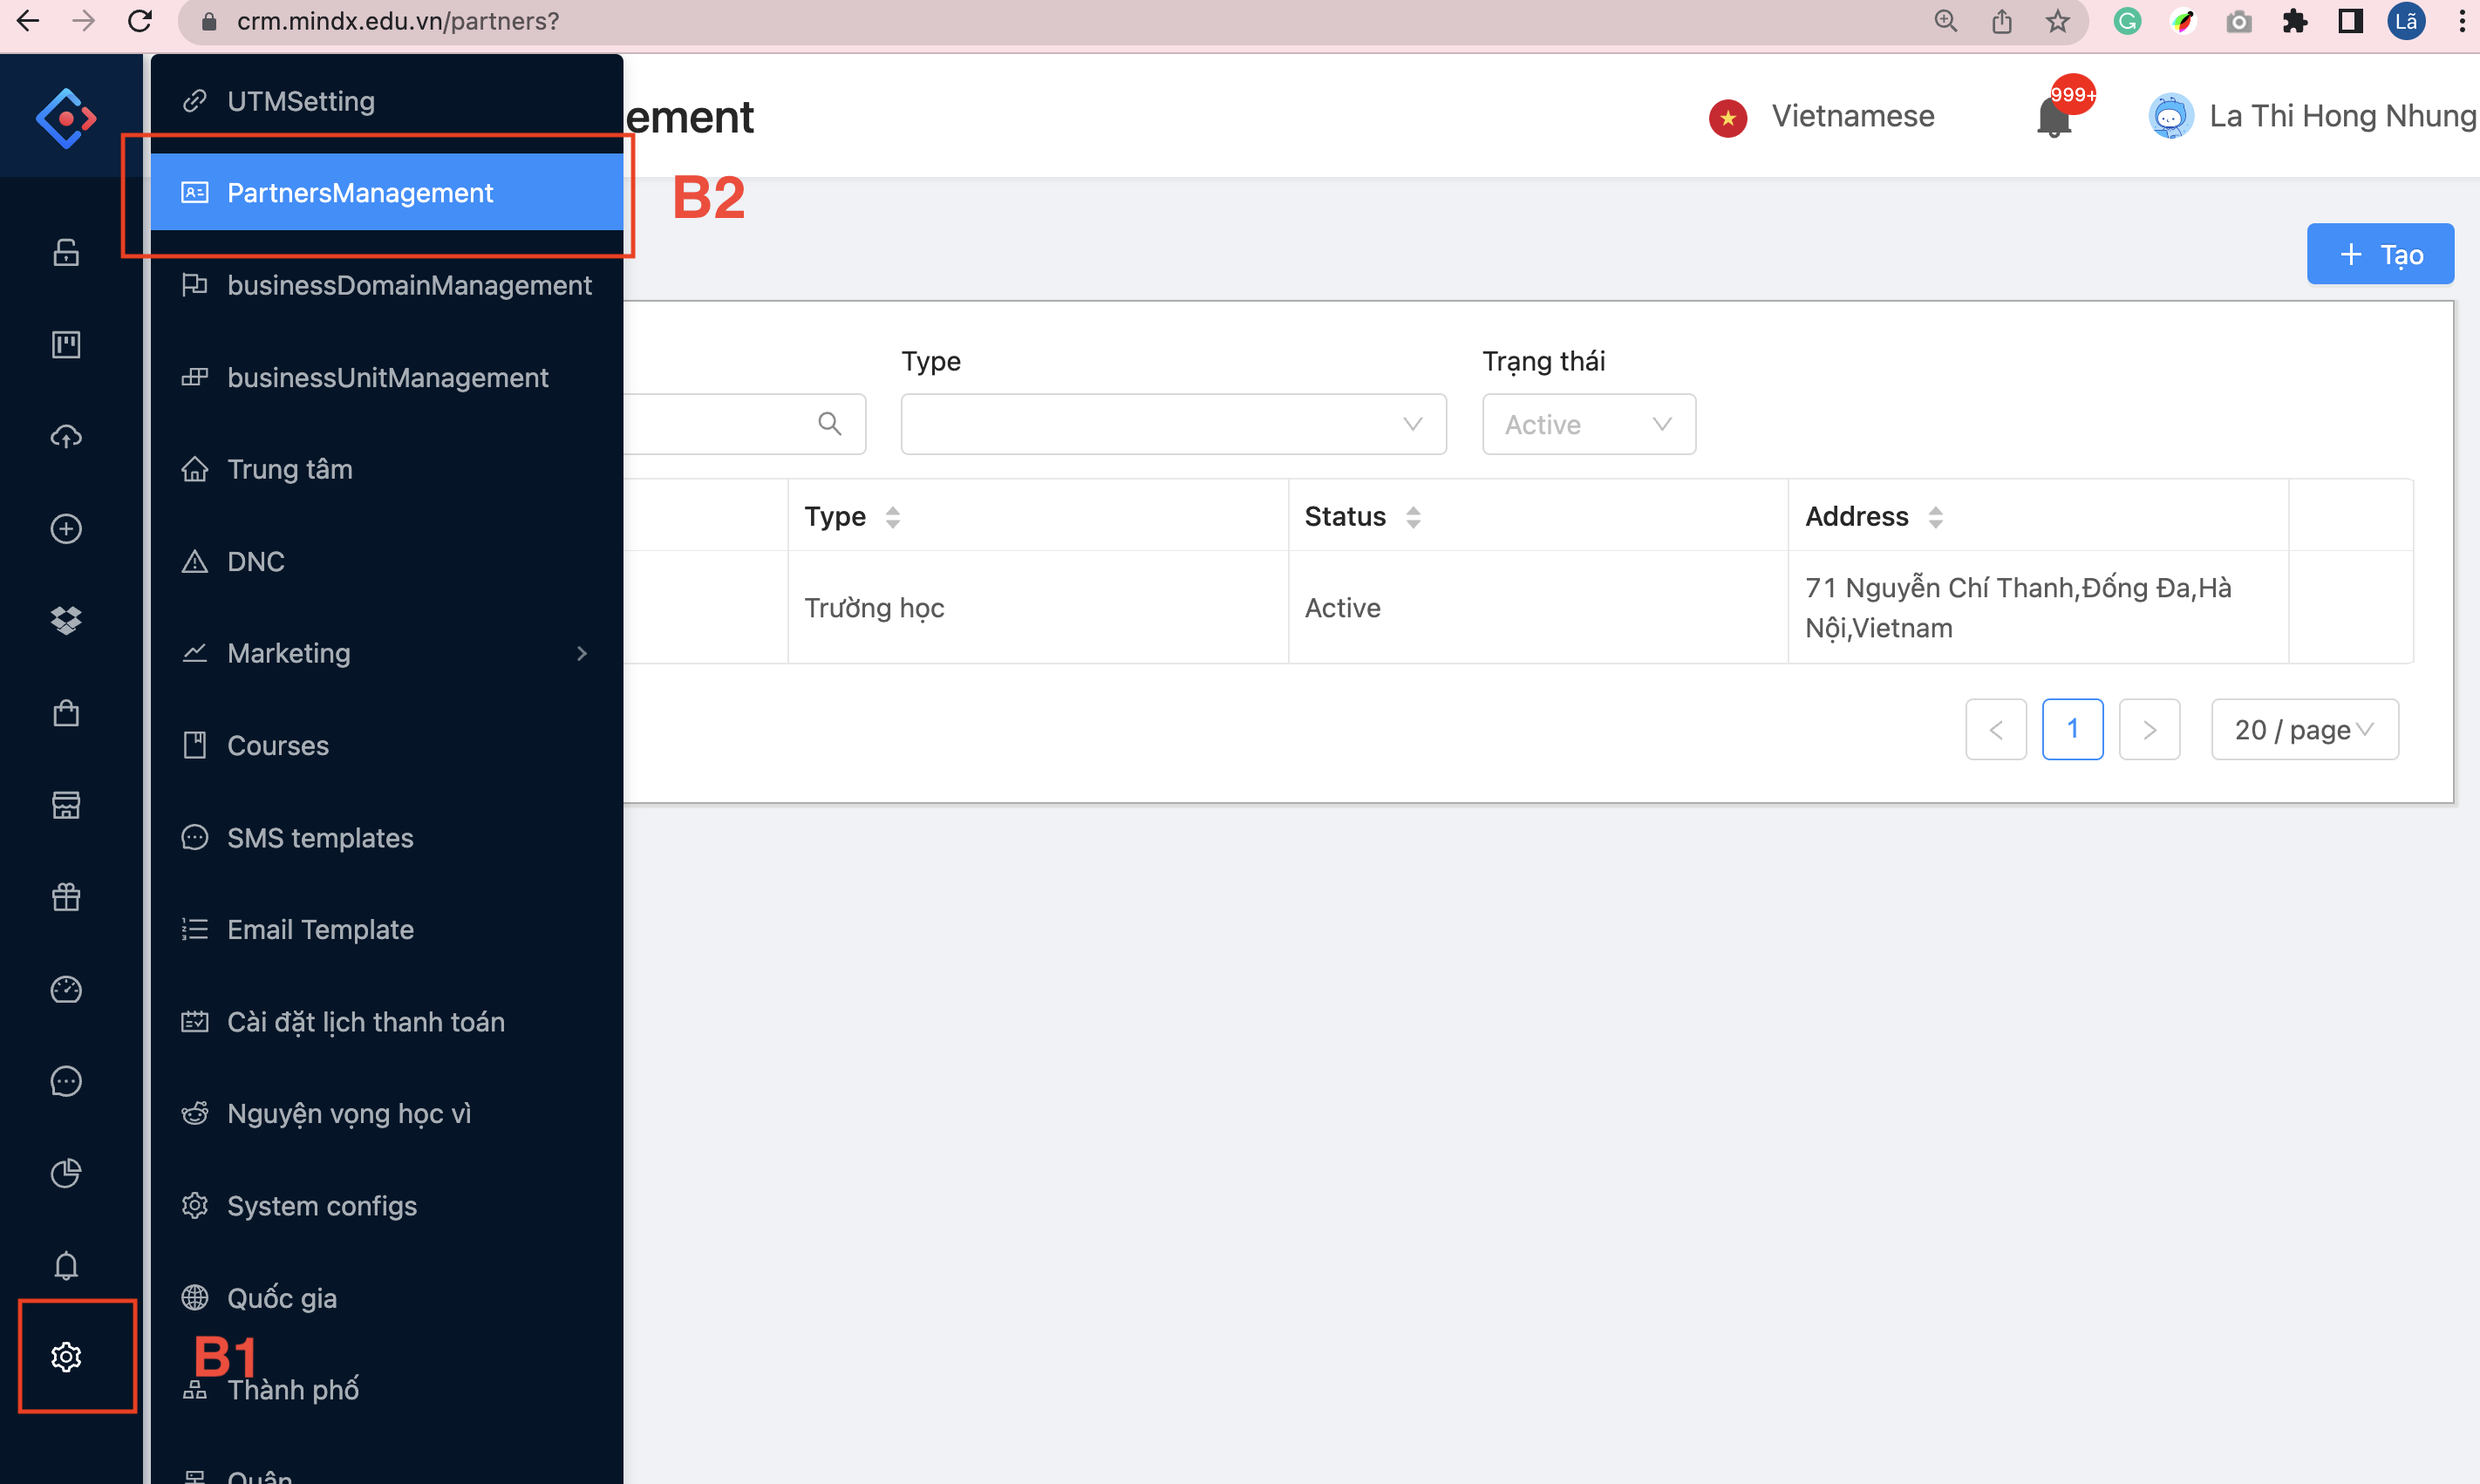Click the dashboard speedometer sidebar icon
This screenshot has width=2480, height=1484.
click(x=66, y=989)
